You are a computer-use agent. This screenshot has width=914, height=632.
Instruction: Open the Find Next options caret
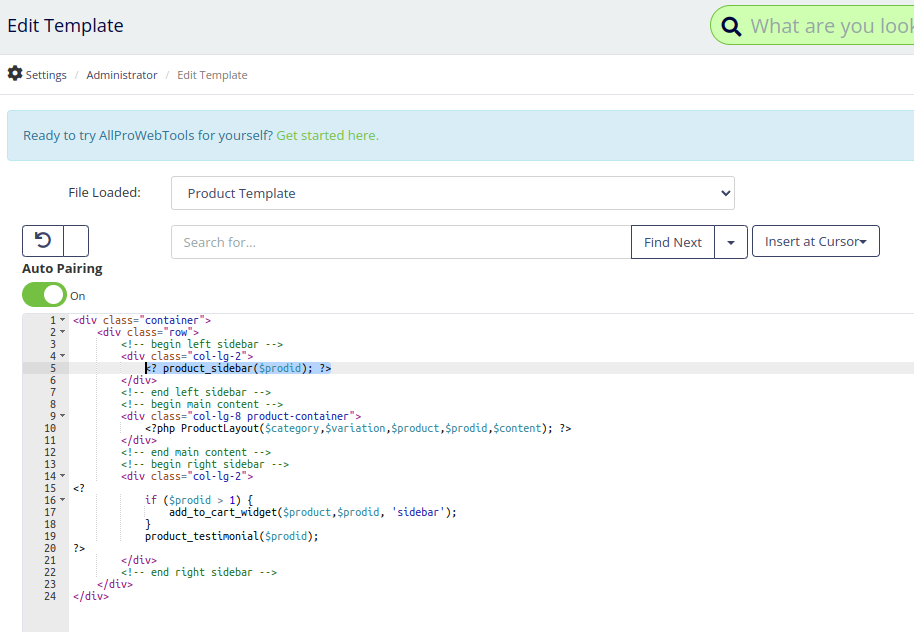pyautogui.click(x=730, y=242)
